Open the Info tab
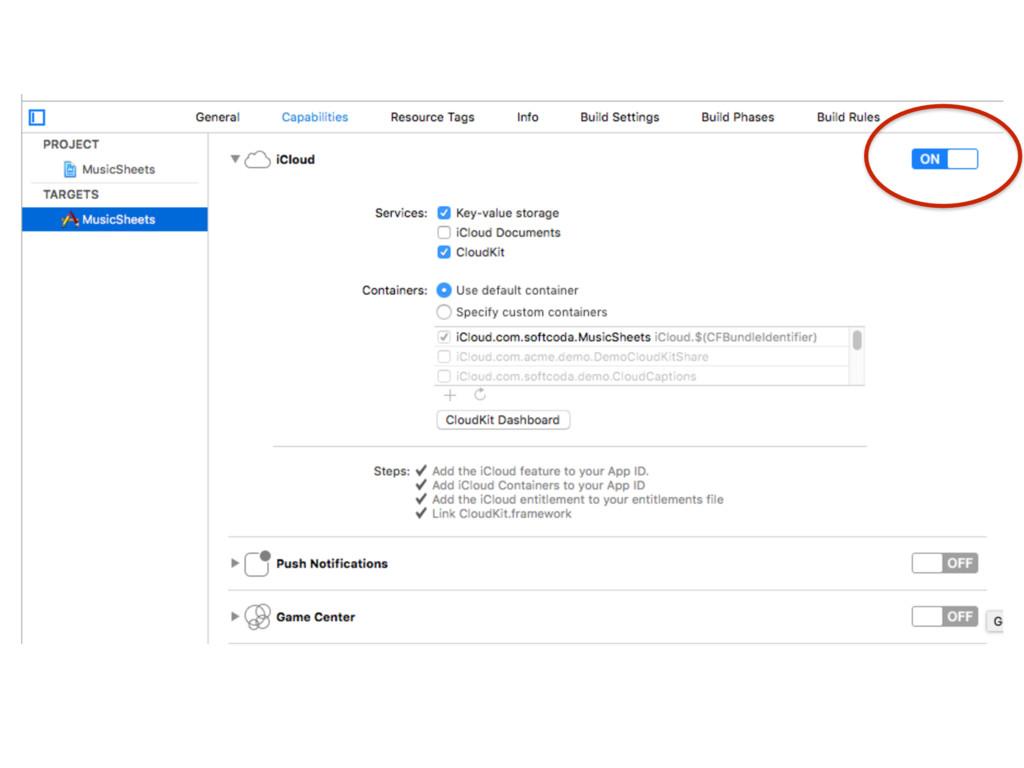The image size is (1024, 768). point(528,118)
